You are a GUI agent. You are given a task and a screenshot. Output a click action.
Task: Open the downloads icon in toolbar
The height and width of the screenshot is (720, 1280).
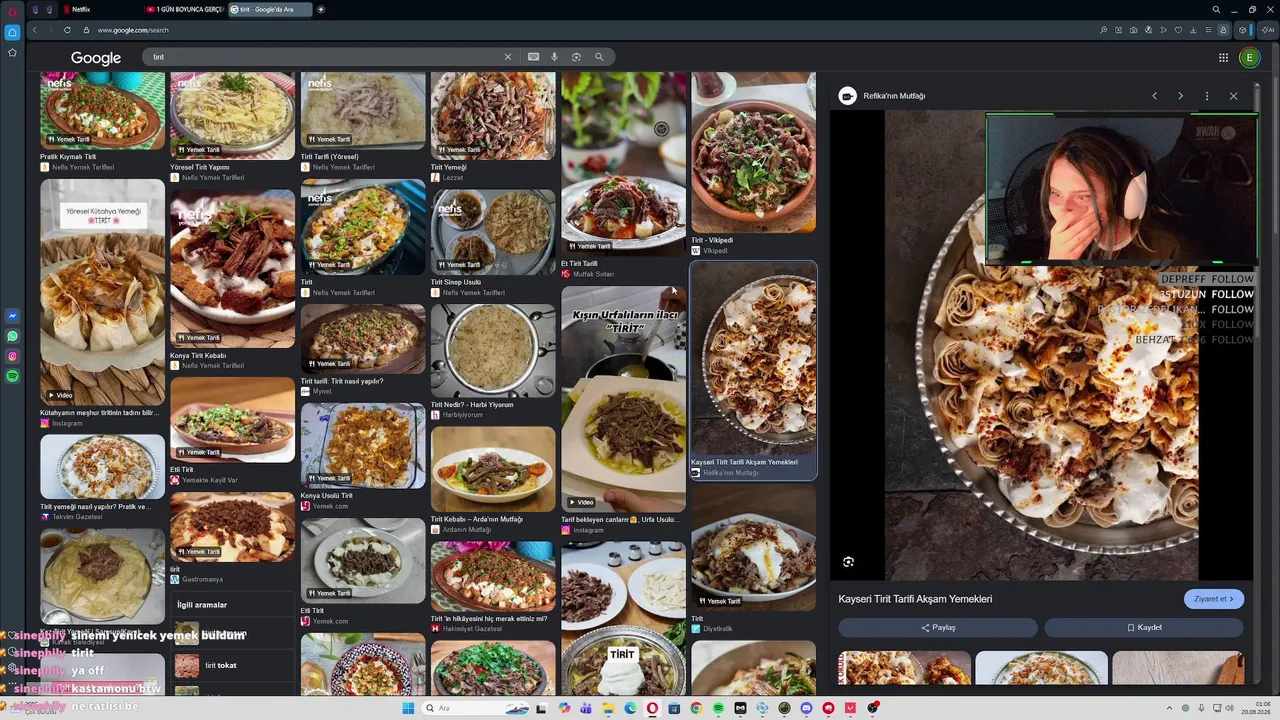click(x=1193, y=30)
